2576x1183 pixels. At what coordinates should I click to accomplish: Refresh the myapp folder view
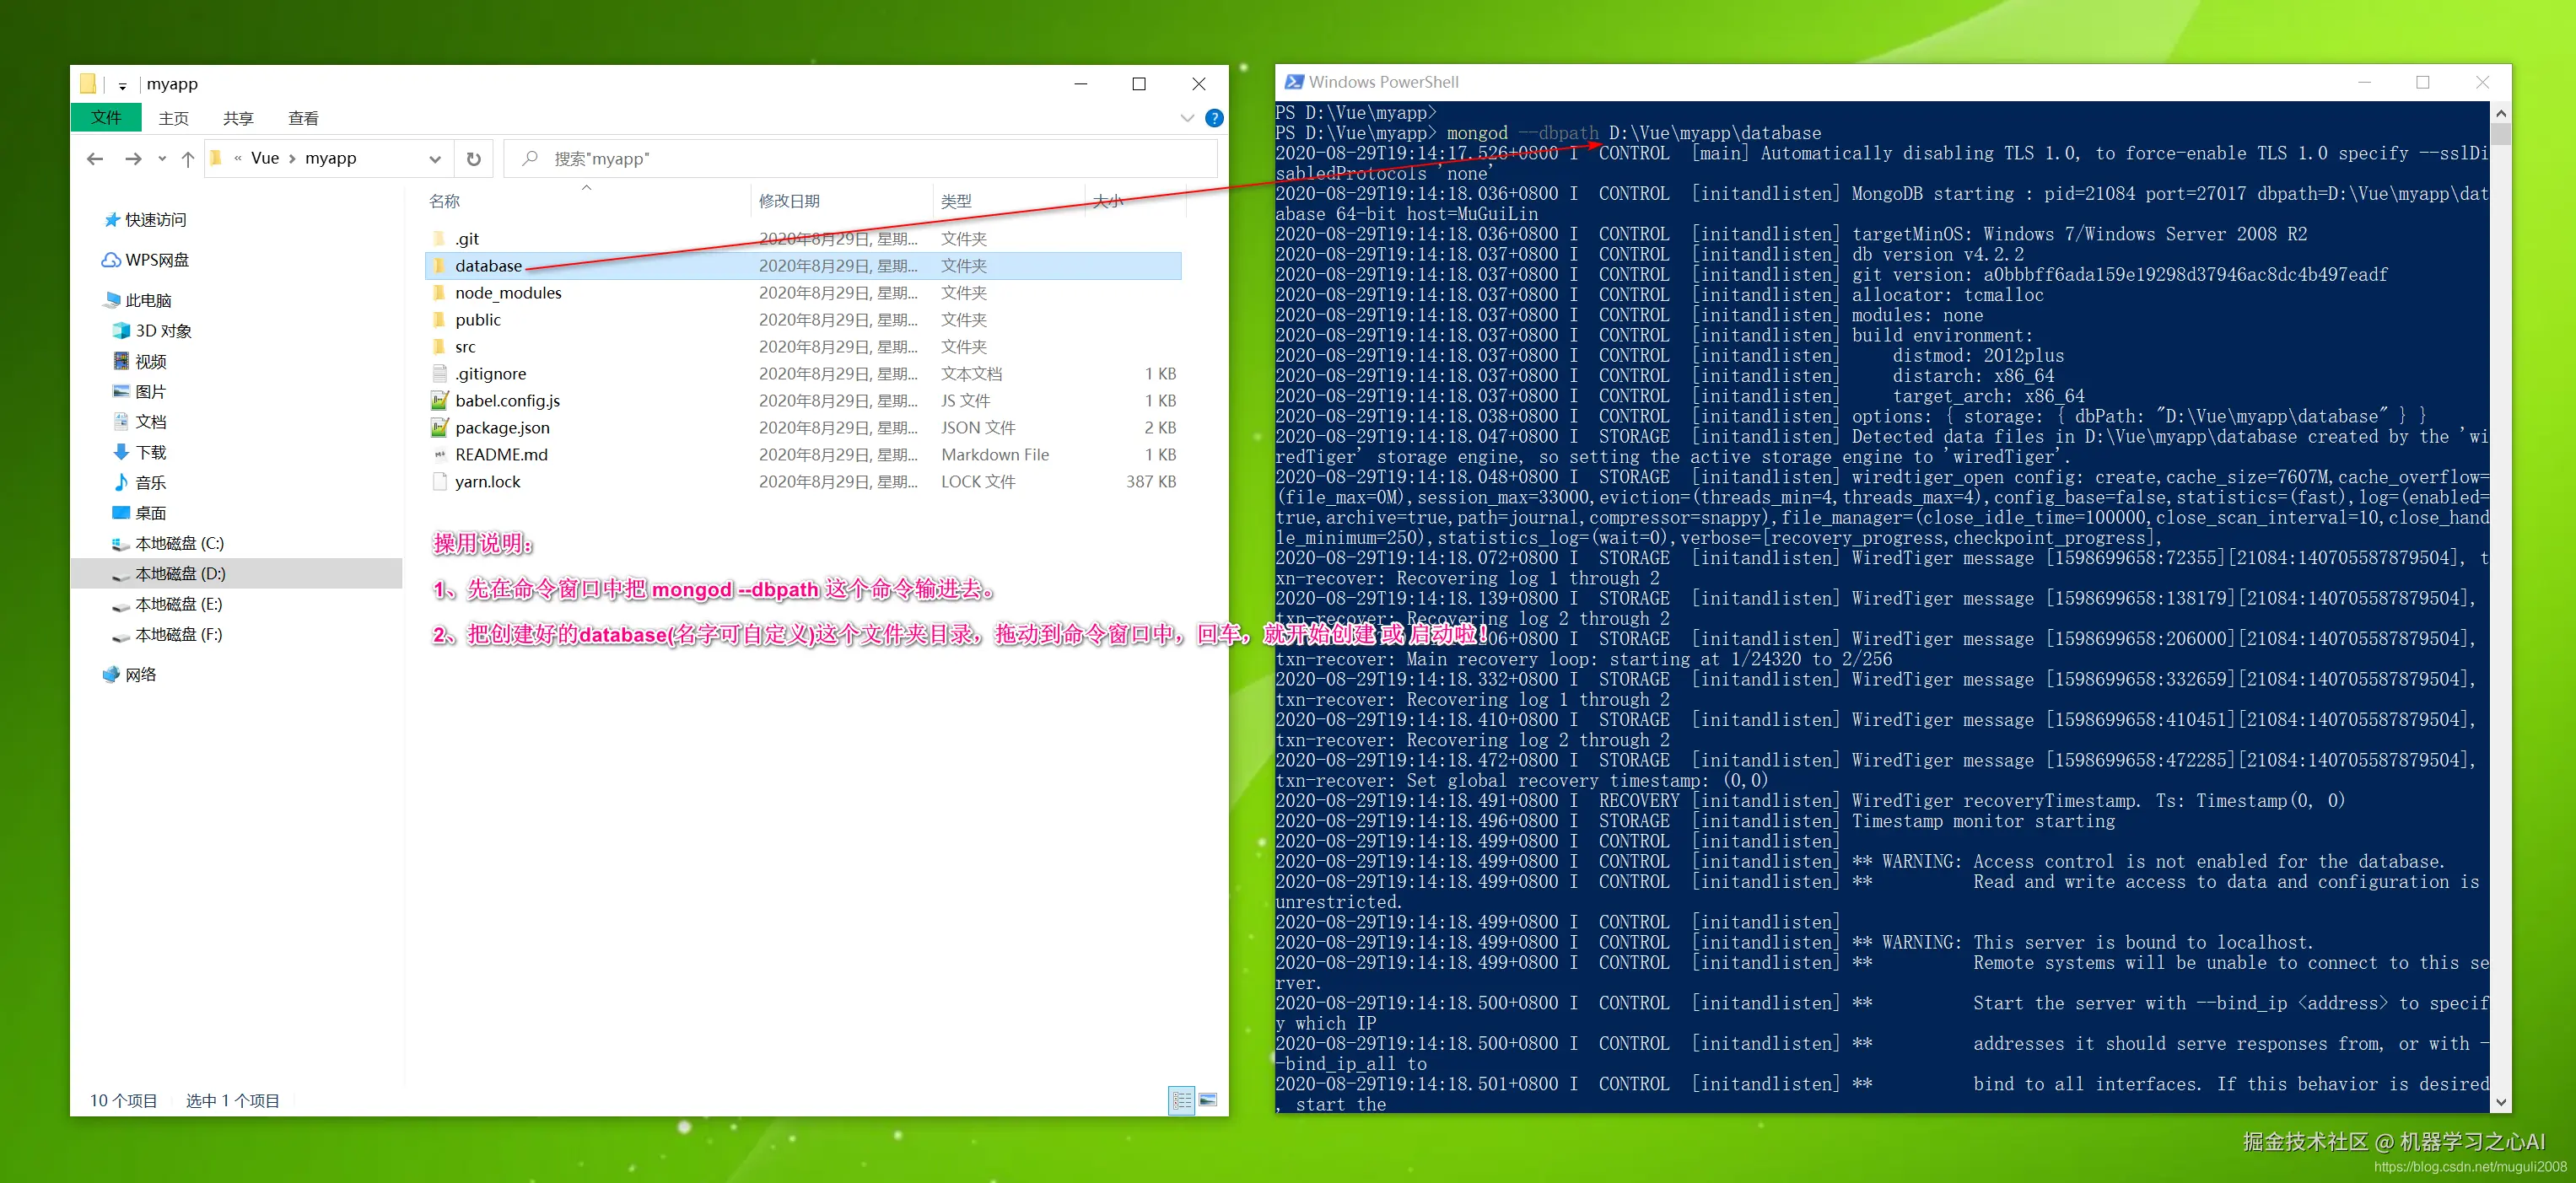[474, 159]
